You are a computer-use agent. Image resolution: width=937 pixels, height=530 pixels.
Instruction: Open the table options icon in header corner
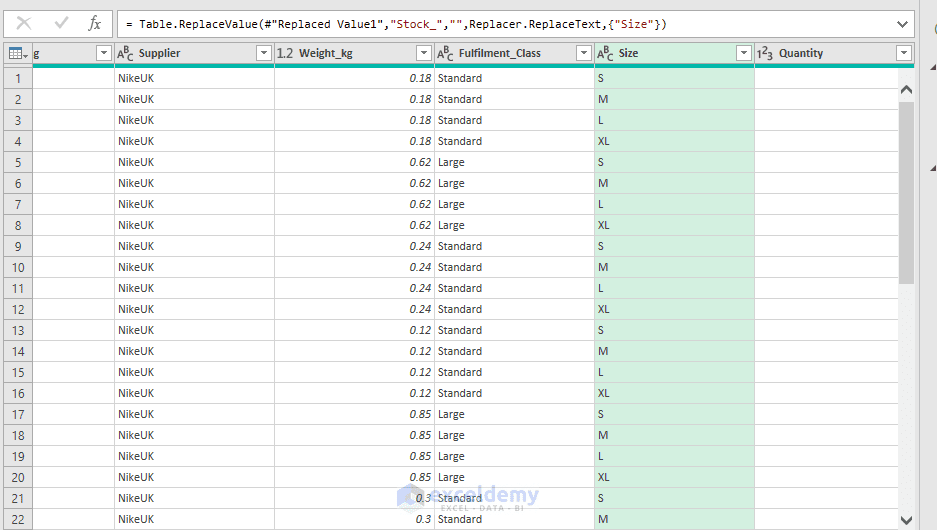[x=18, y=54]
